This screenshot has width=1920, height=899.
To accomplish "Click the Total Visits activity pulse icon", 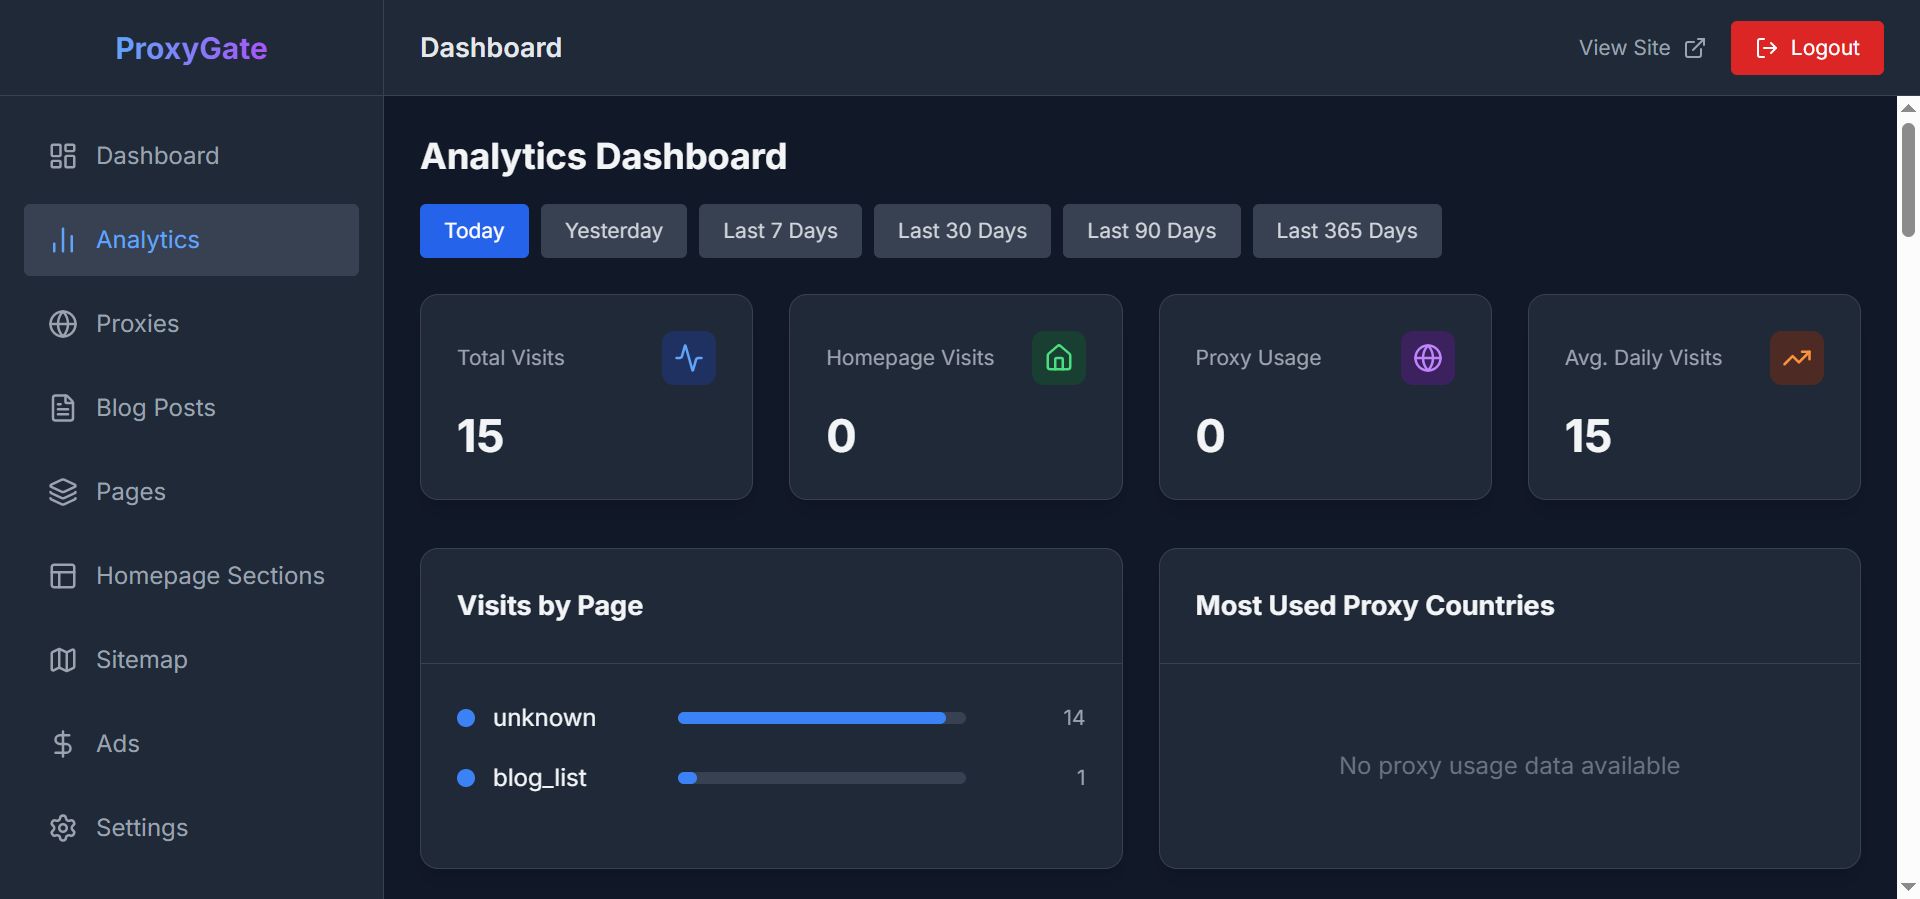I will tap(689, 358).
